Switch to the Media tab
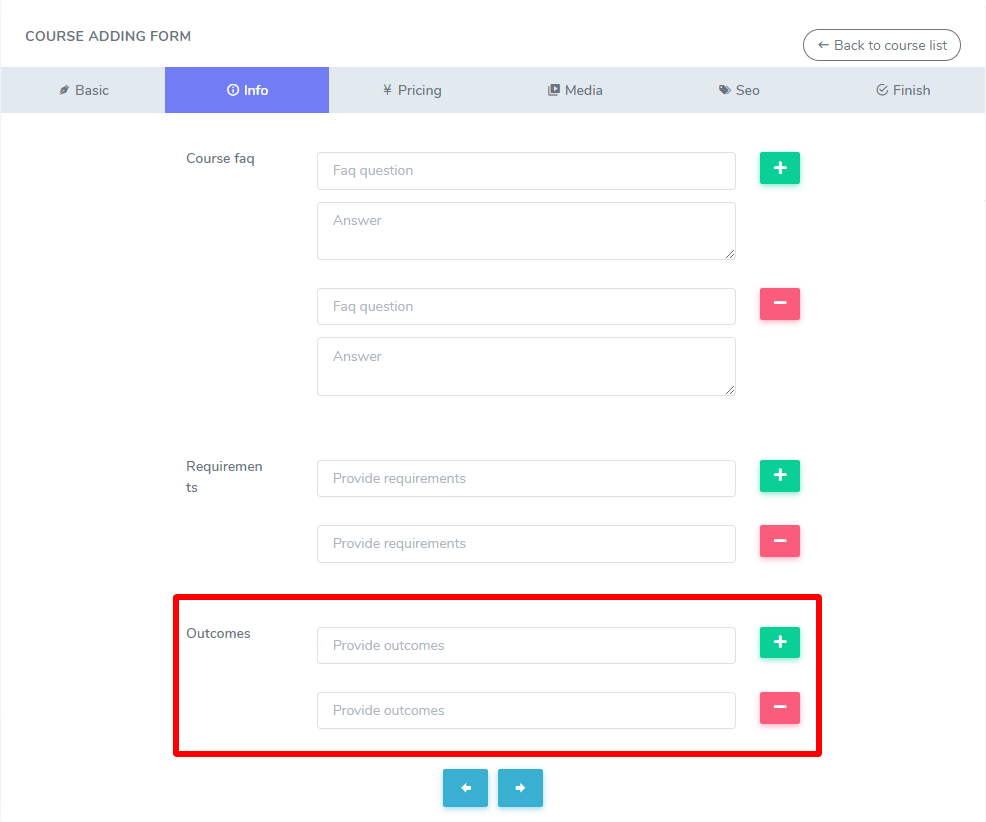 pyautogui.click(x=575, y=90)
